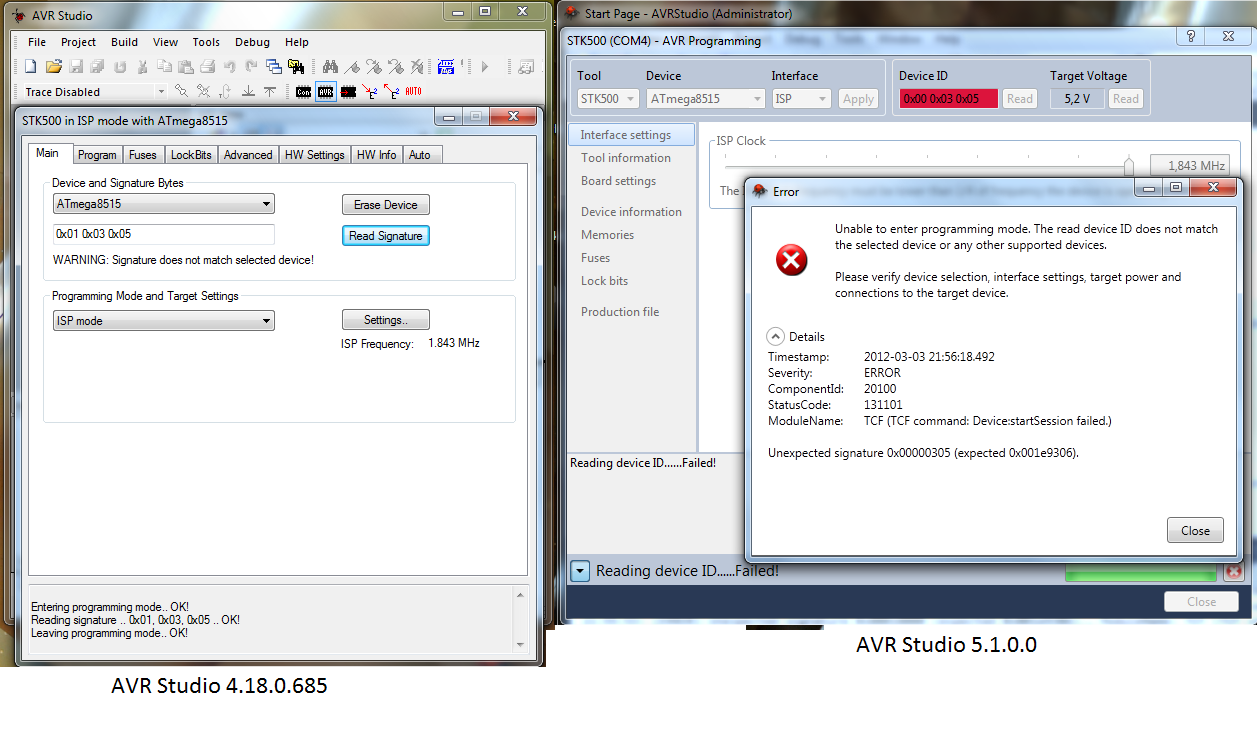This screenshot has width=1257, height=736.
Task: Open the Tools menu in AVR Studio 4
Action: (206, 42)
